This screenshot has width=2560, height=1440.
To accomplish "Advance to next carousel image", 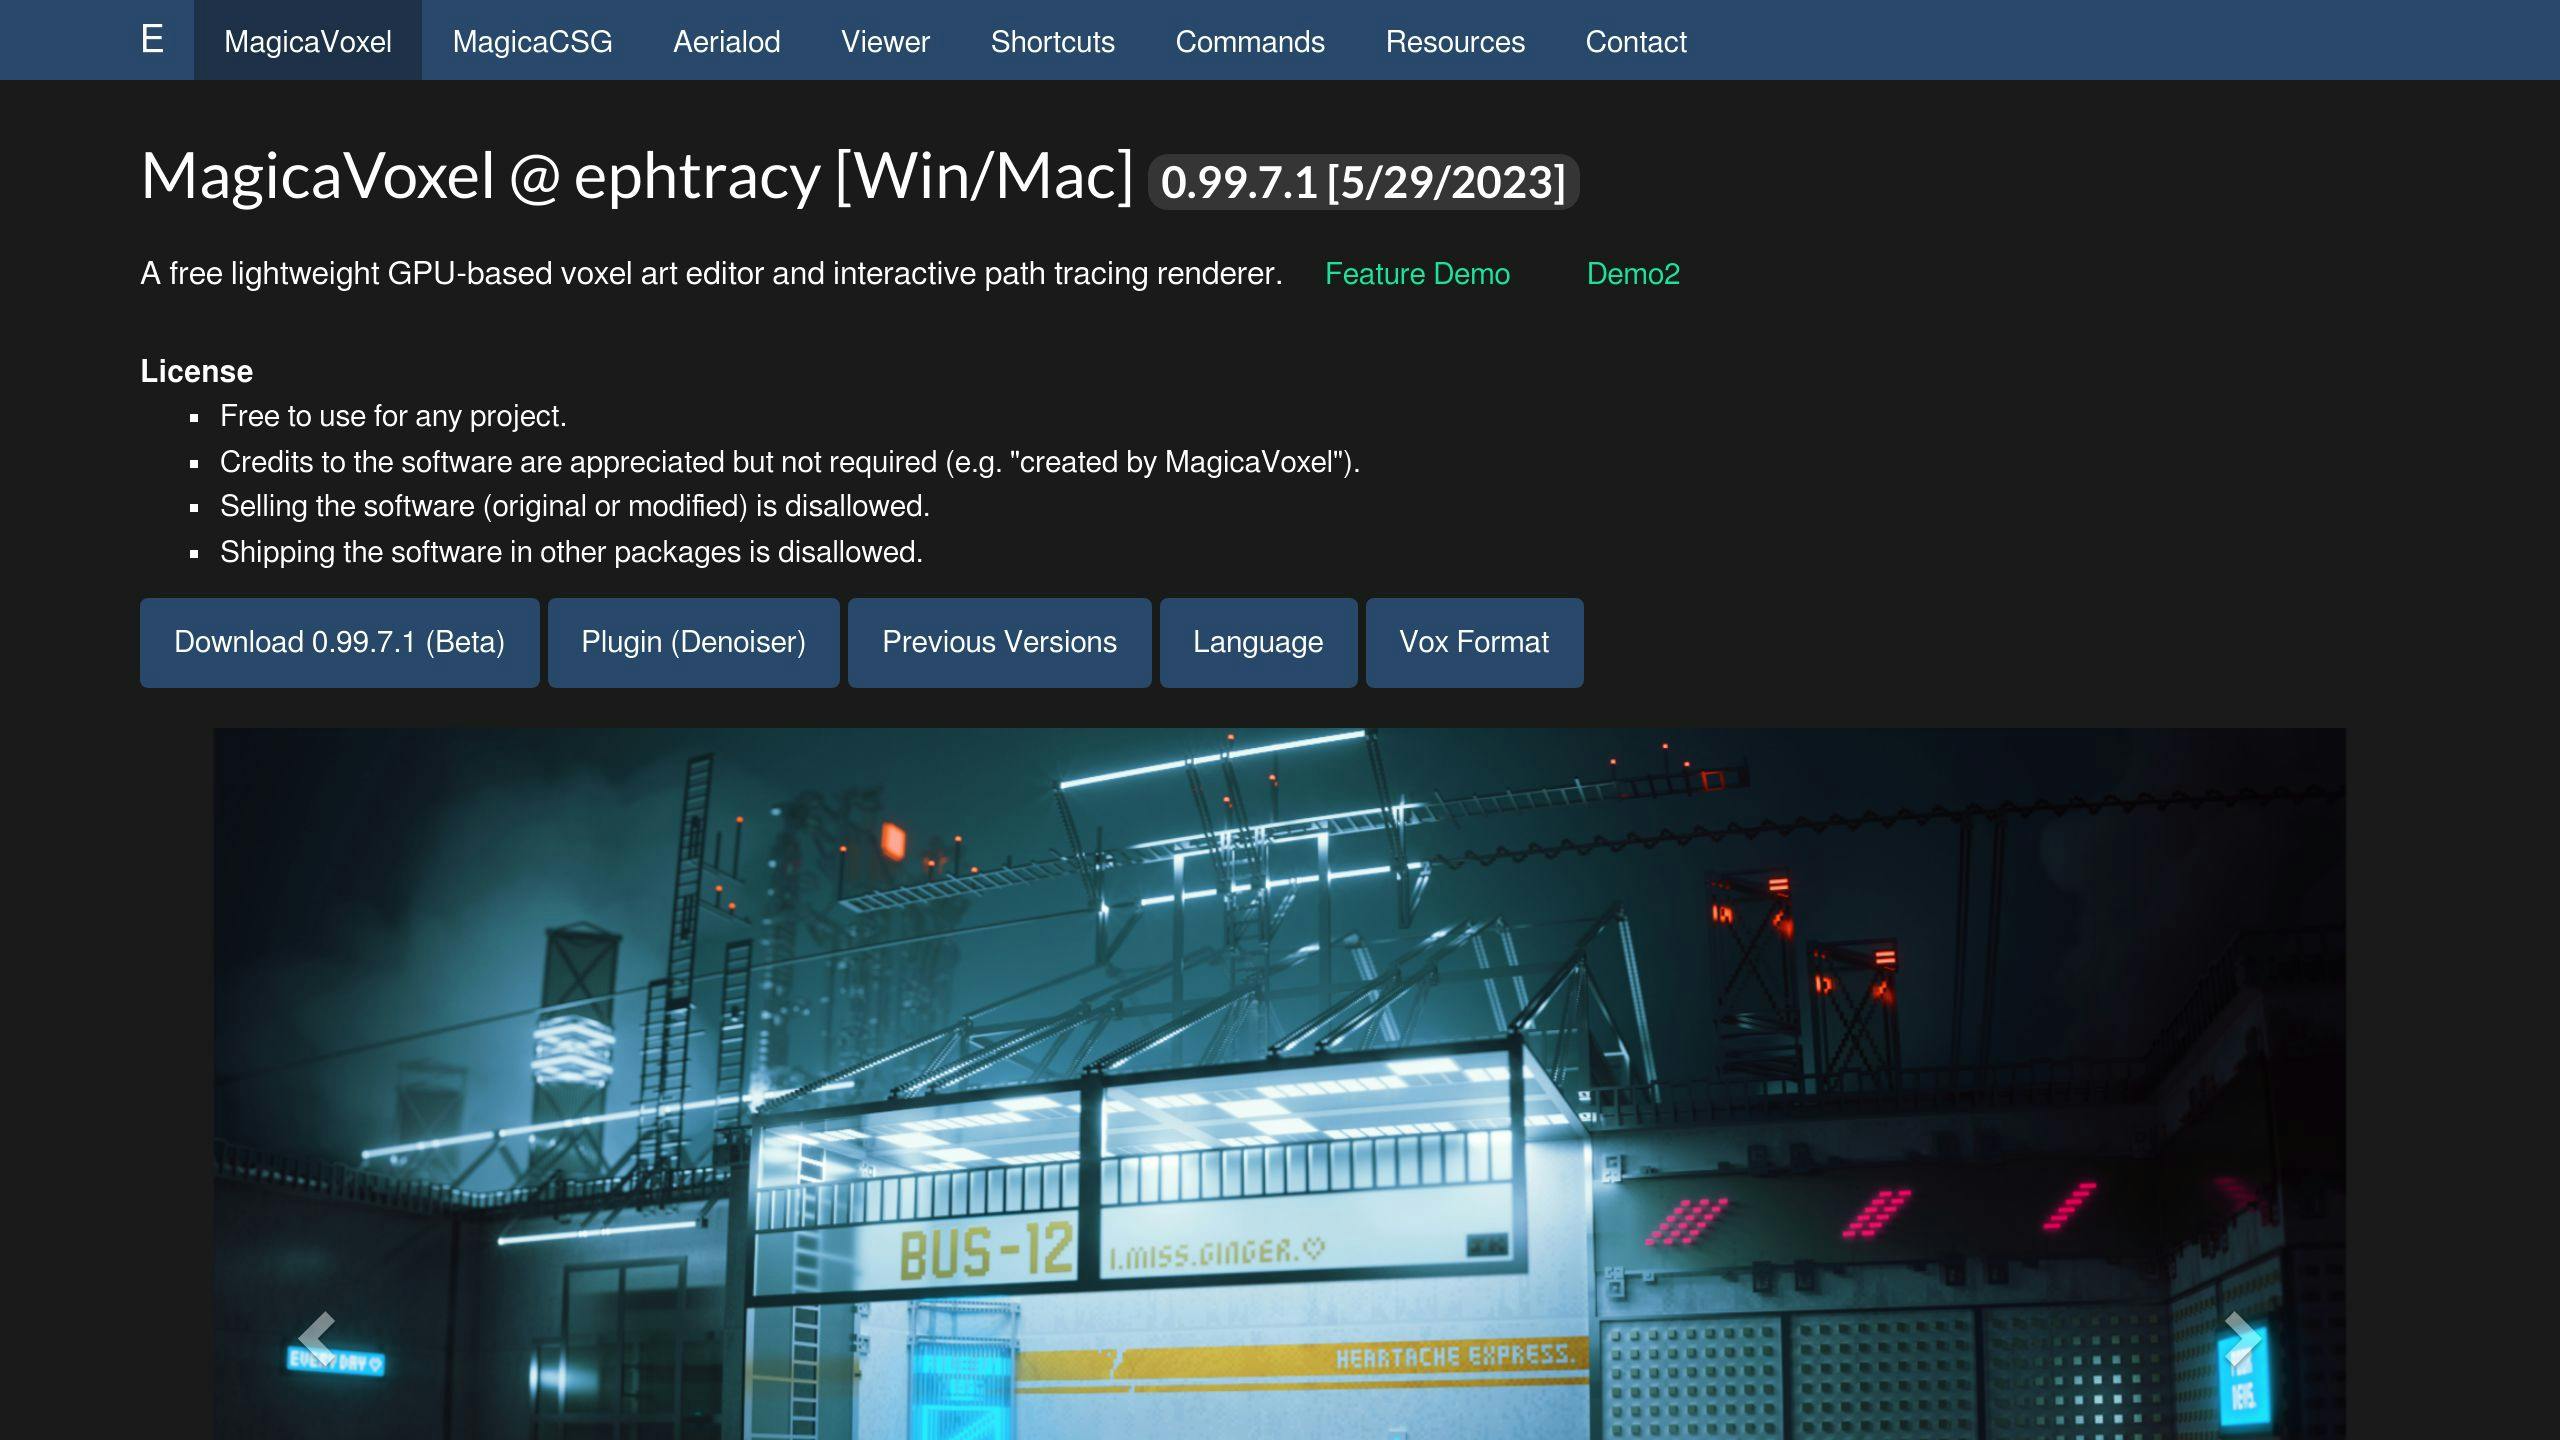I will (x=2242, y=1338).
